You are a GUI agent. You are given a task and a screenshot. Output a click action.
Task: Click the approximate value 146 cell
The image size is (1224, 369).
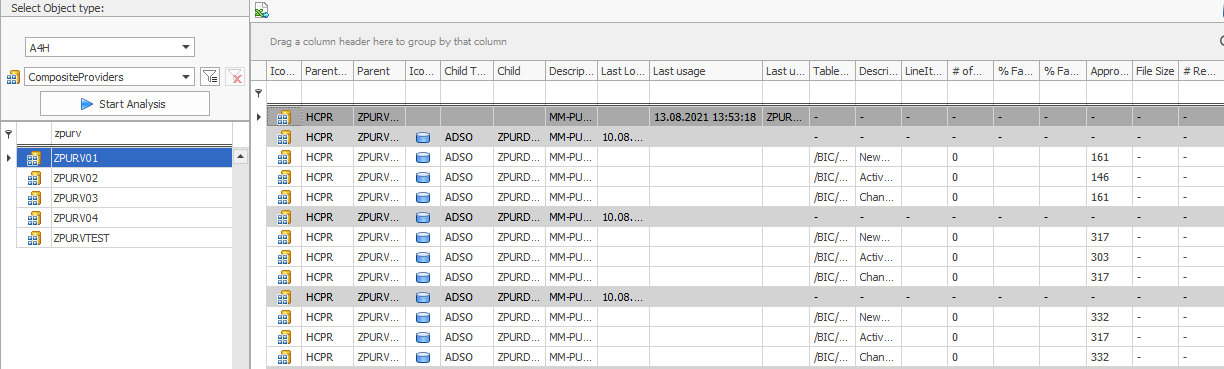pos(1110,177)
